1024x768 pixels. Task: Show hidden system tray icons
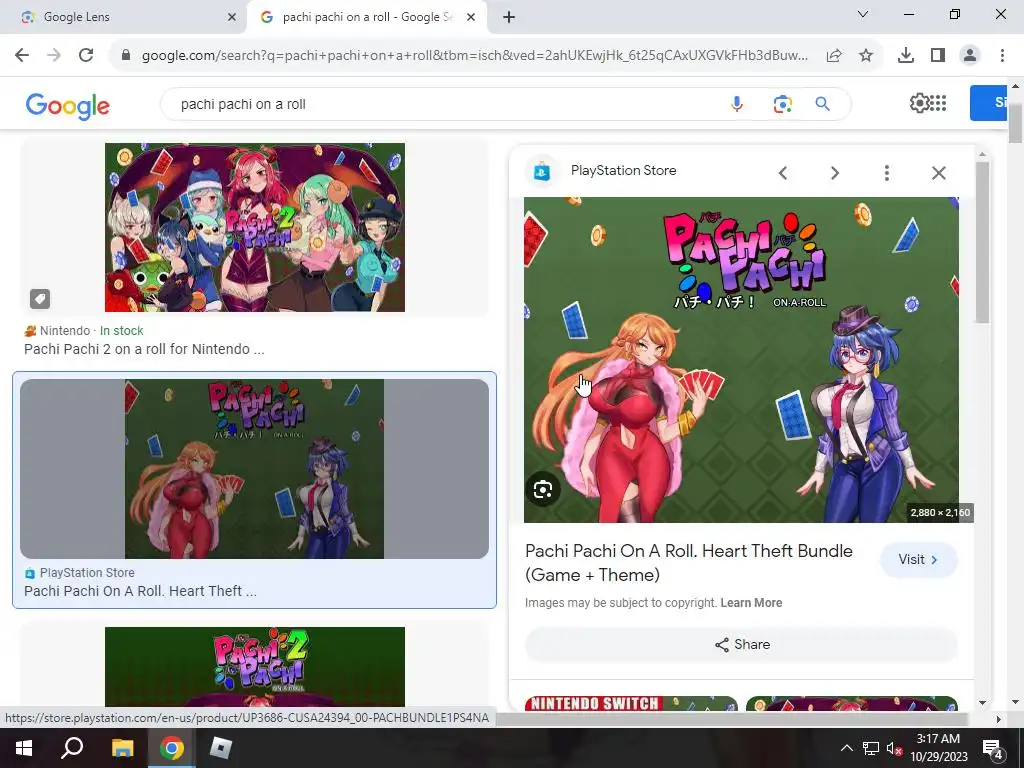[846, 748]
